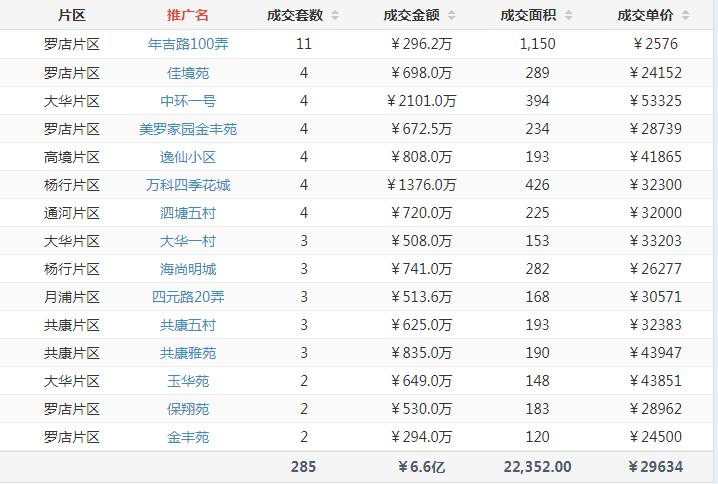Select 共康片区 in the 共康雅苑 row
This screenshot has width=718, height=484.
coord(72,353)
